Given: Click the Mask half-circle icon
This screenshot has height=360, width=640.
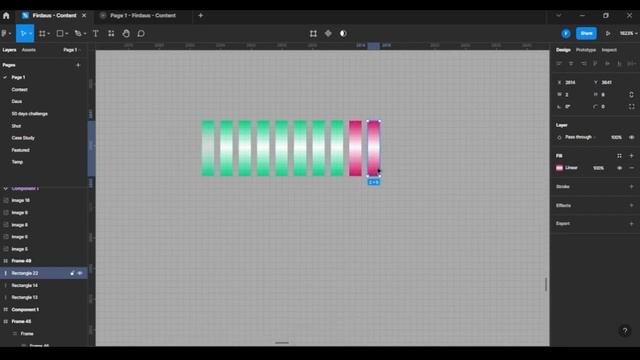Looking at the screenshot, I should (x=343, y=33).
